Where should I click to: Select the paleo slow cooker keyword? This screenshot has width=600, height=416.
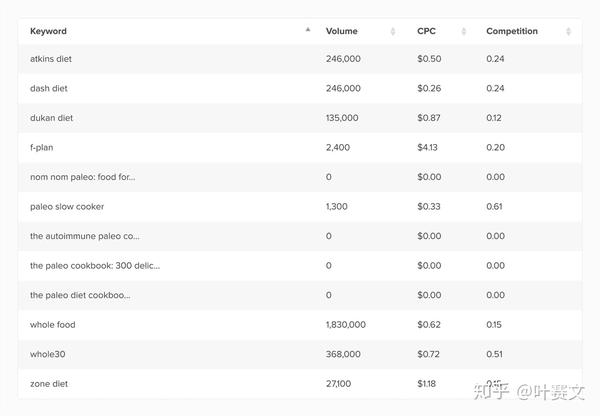pos(67,206)
